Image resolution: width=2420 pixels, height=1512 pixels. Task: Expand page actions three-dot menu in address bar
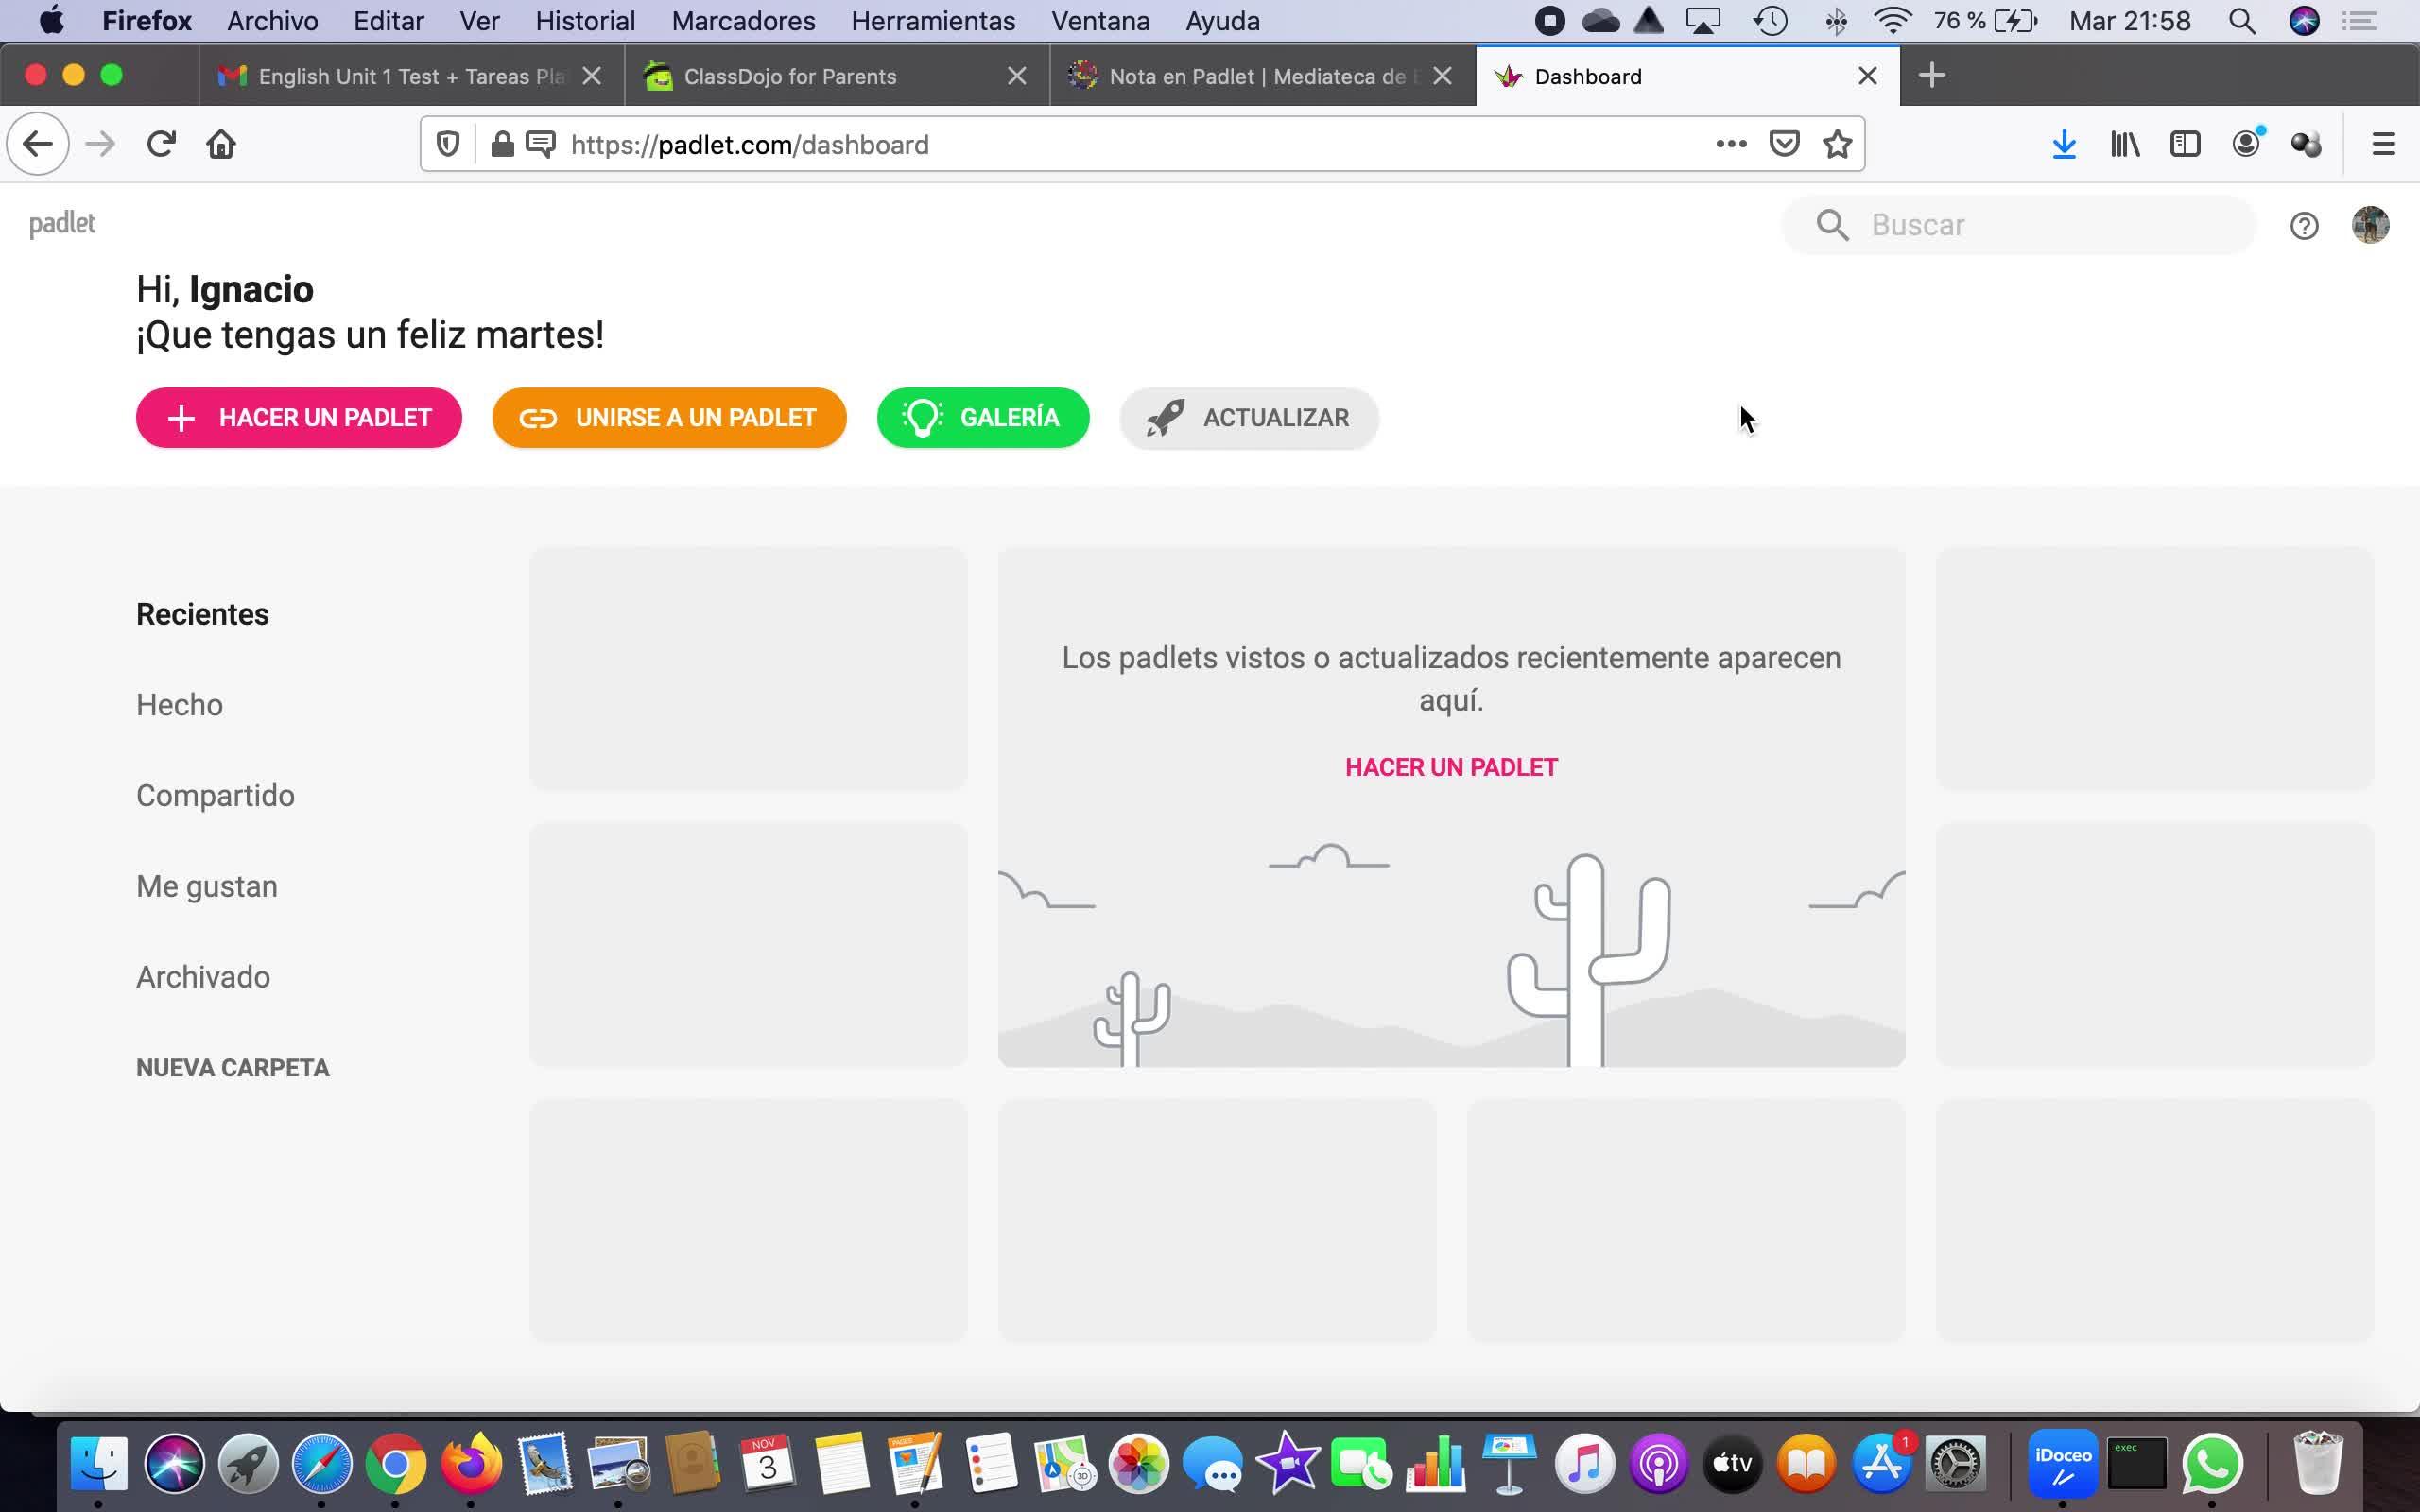pyautogui.click(x=1731, y=145)
